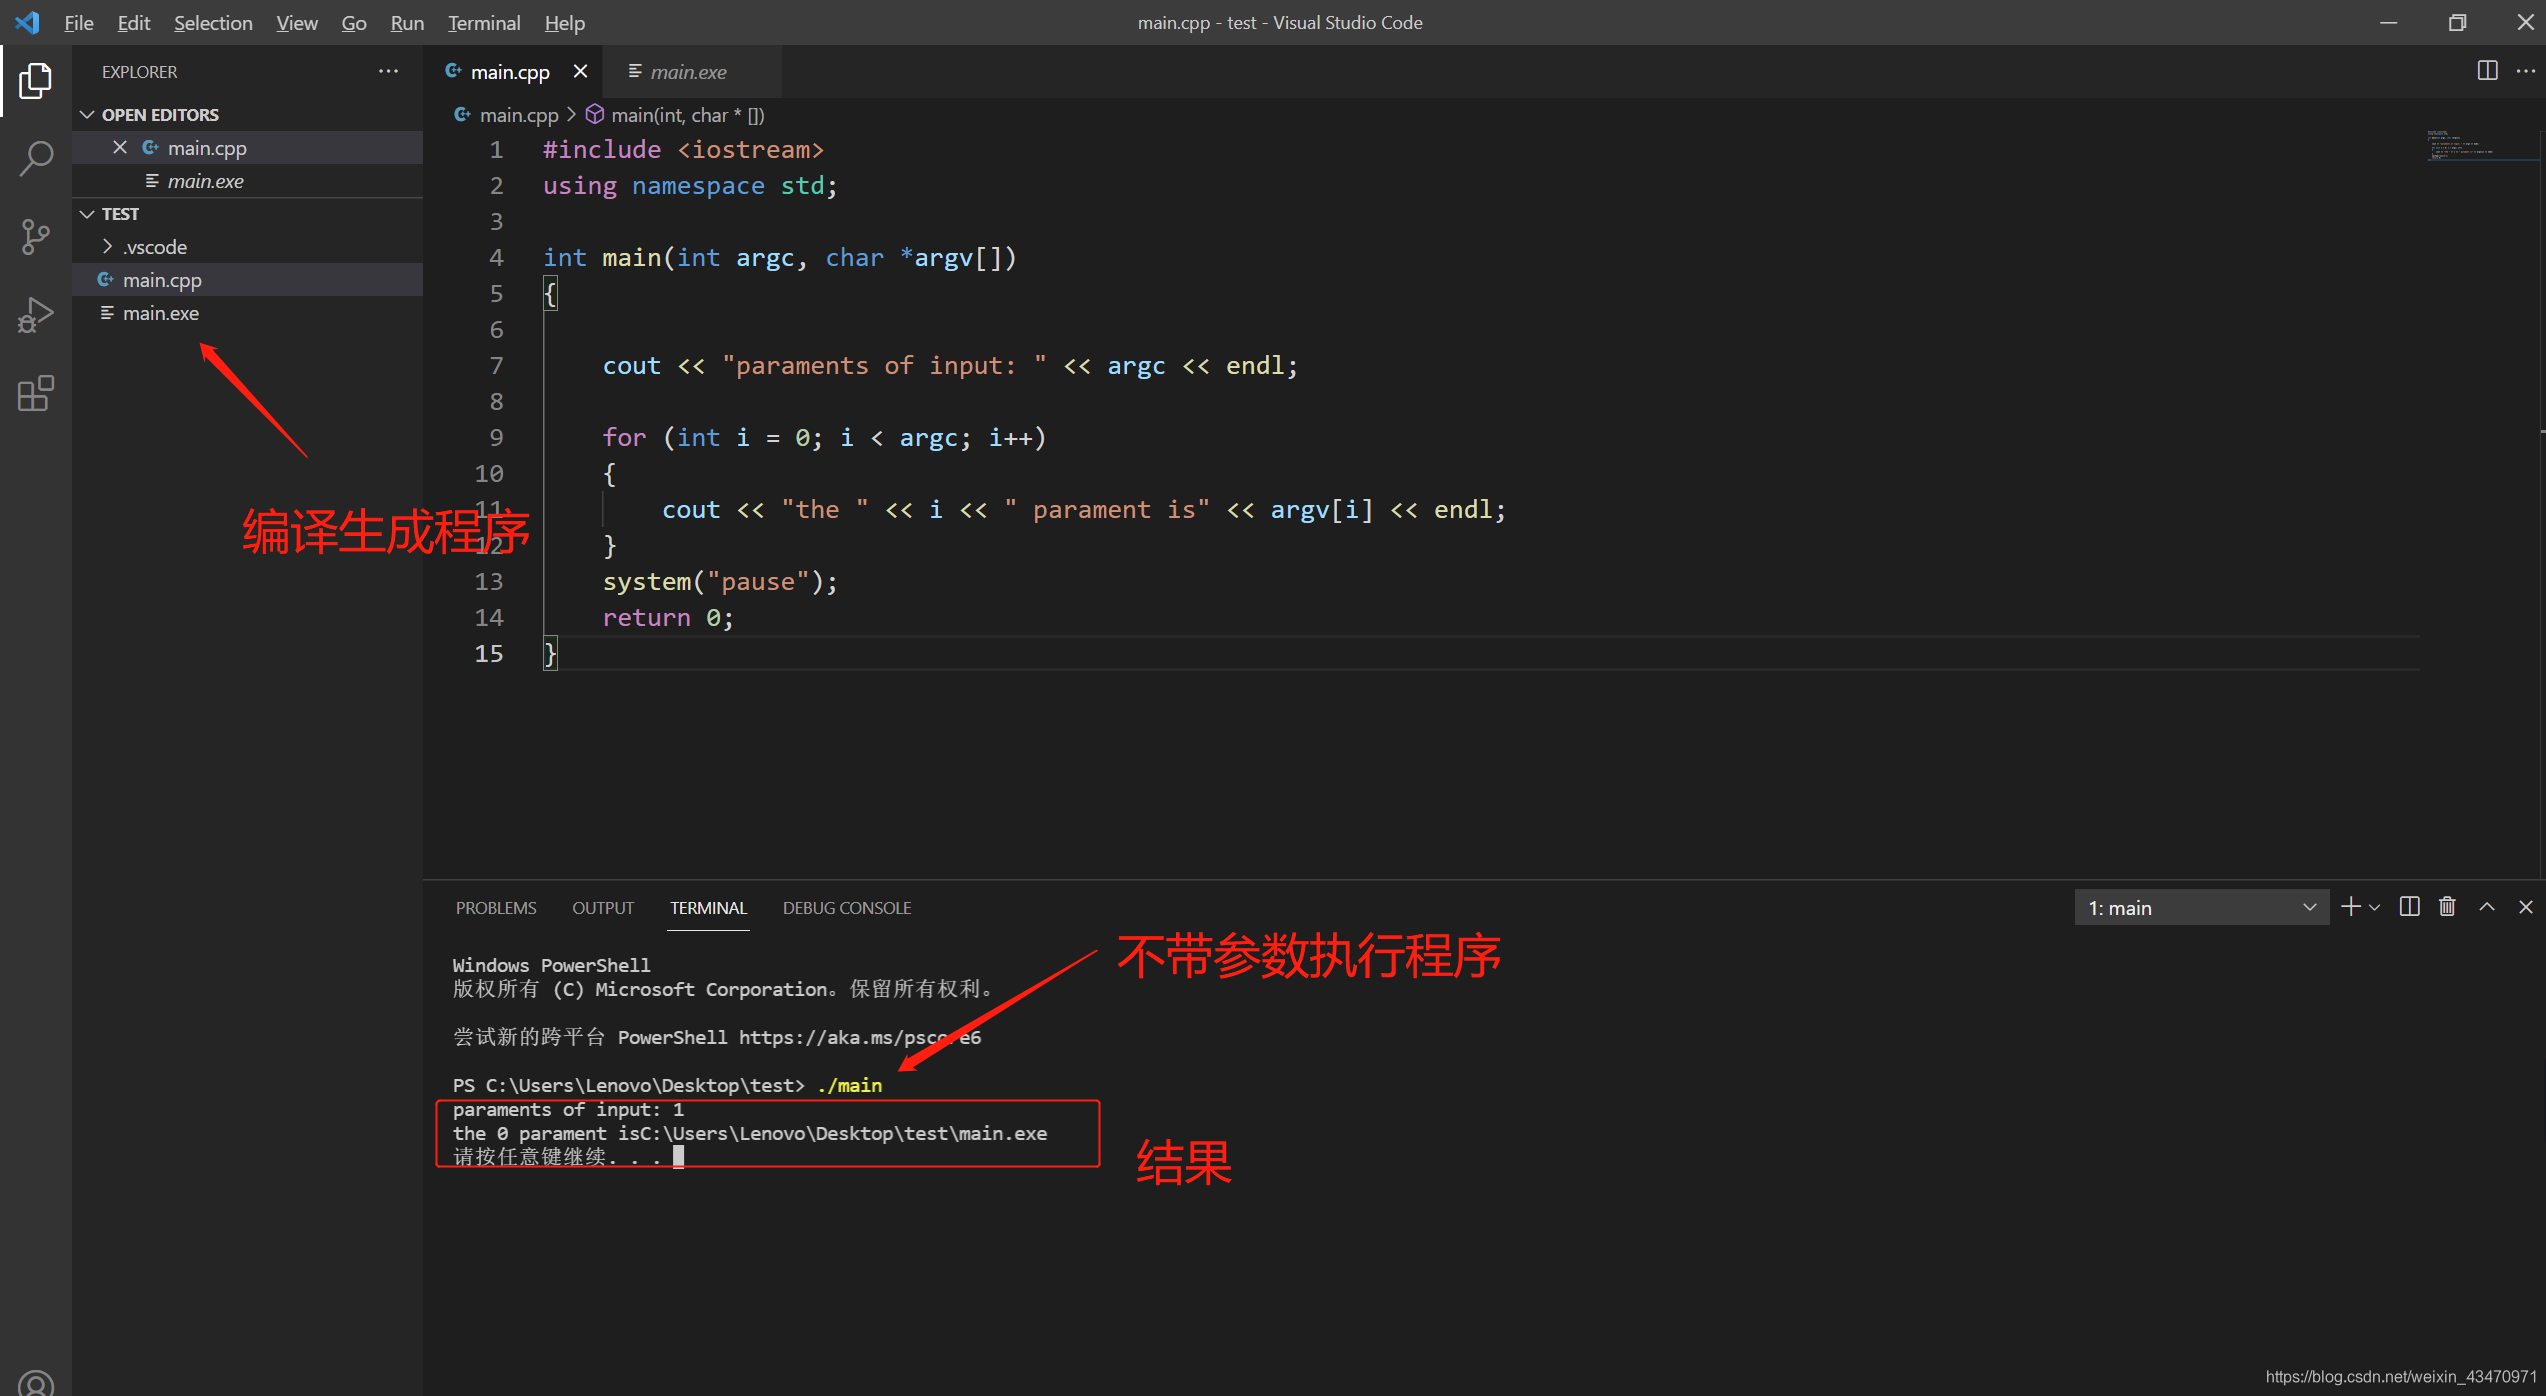Screen dimensions: 2546x1396
Task: Expand the .vscode folder
Action: coord(155,247)
